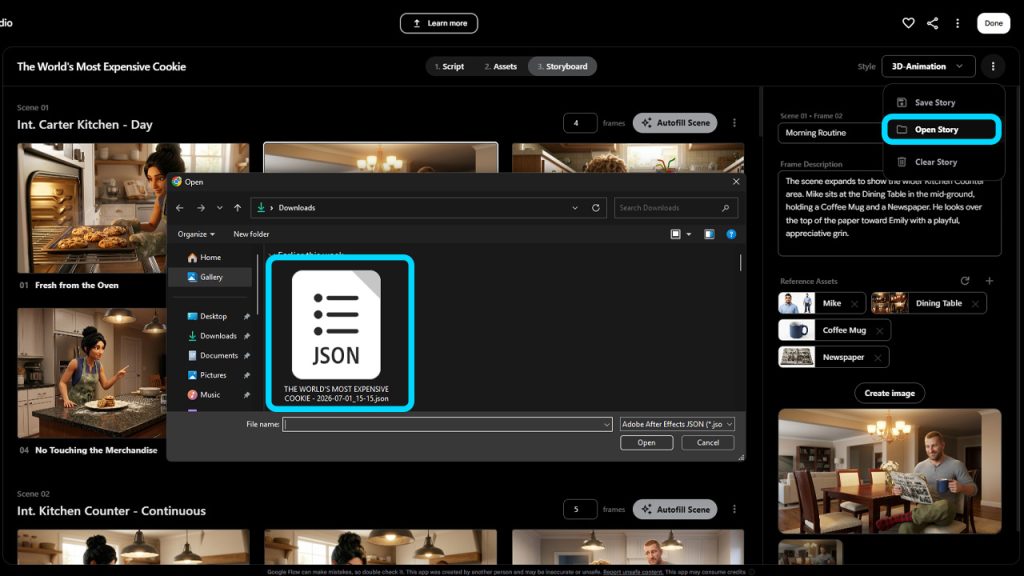Image resolution: width=1024 pixels, height=576 pixels.
Task: Pin toggle next to Music
Action: (247, 395)
